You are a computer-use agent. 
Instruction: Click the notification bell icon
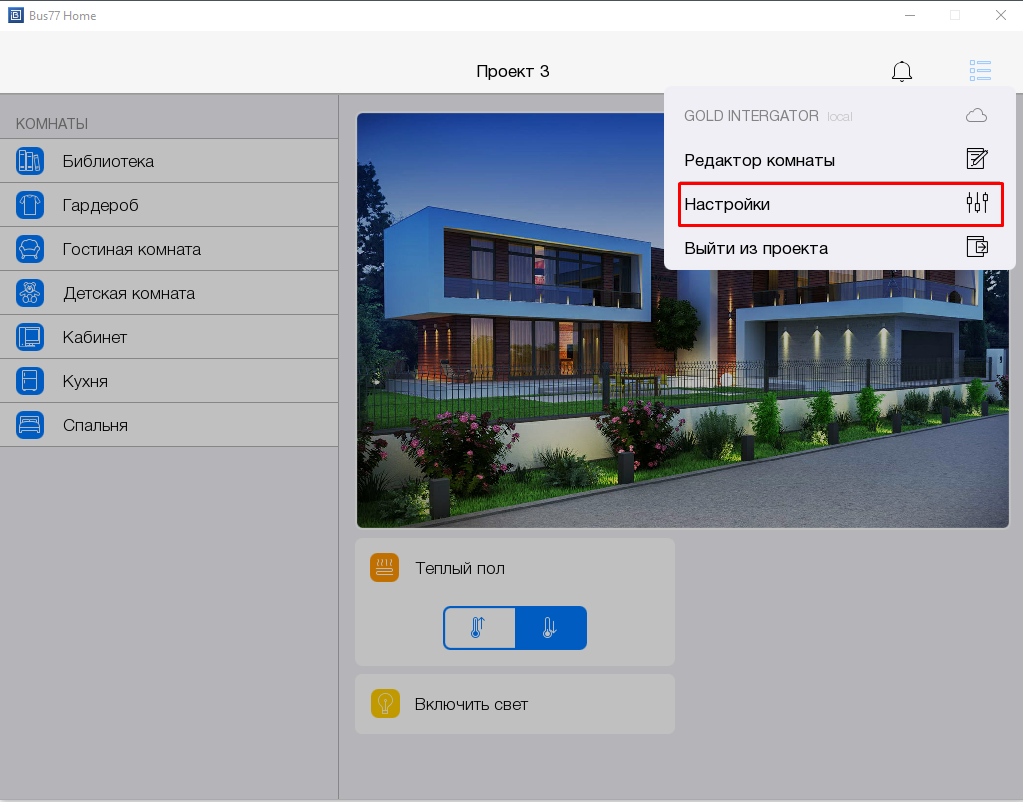click(901, 71)
